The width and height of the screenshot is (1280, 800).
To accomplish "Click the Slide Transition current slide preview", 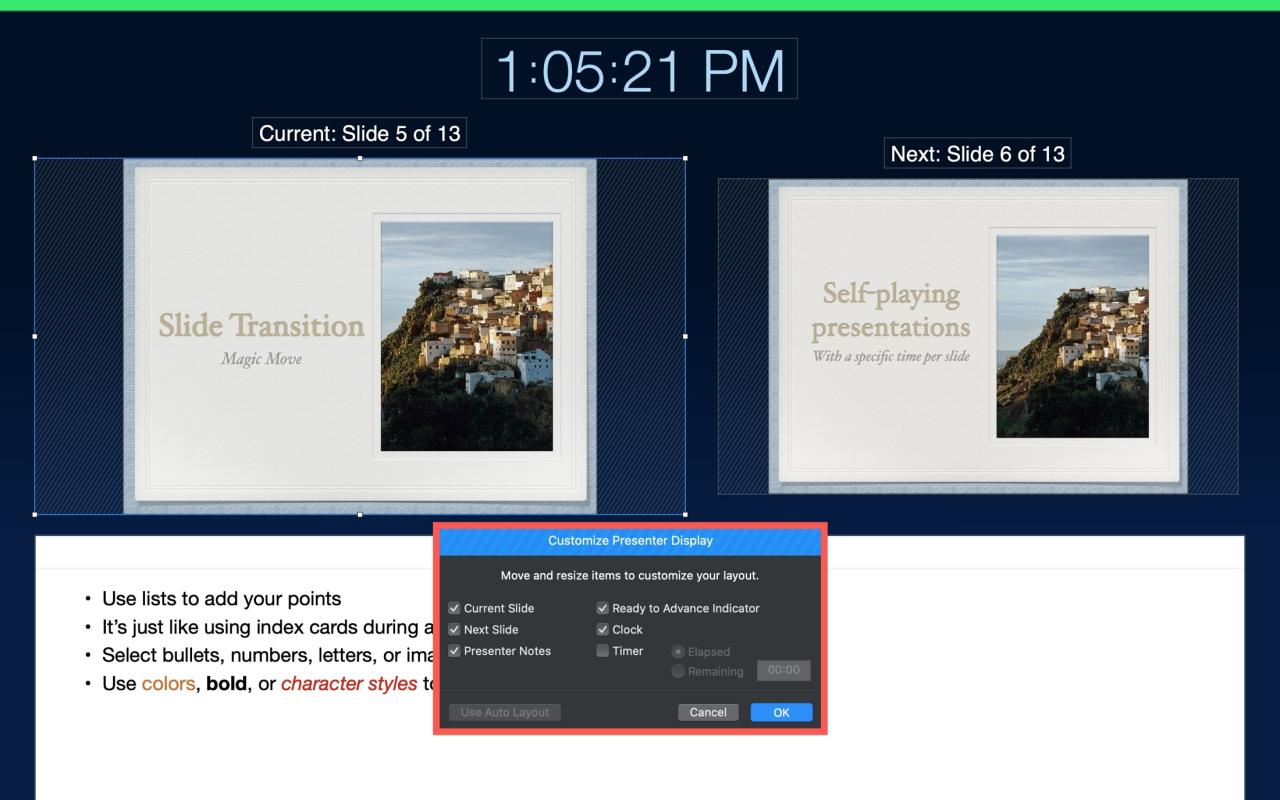I will pos(359,336).
